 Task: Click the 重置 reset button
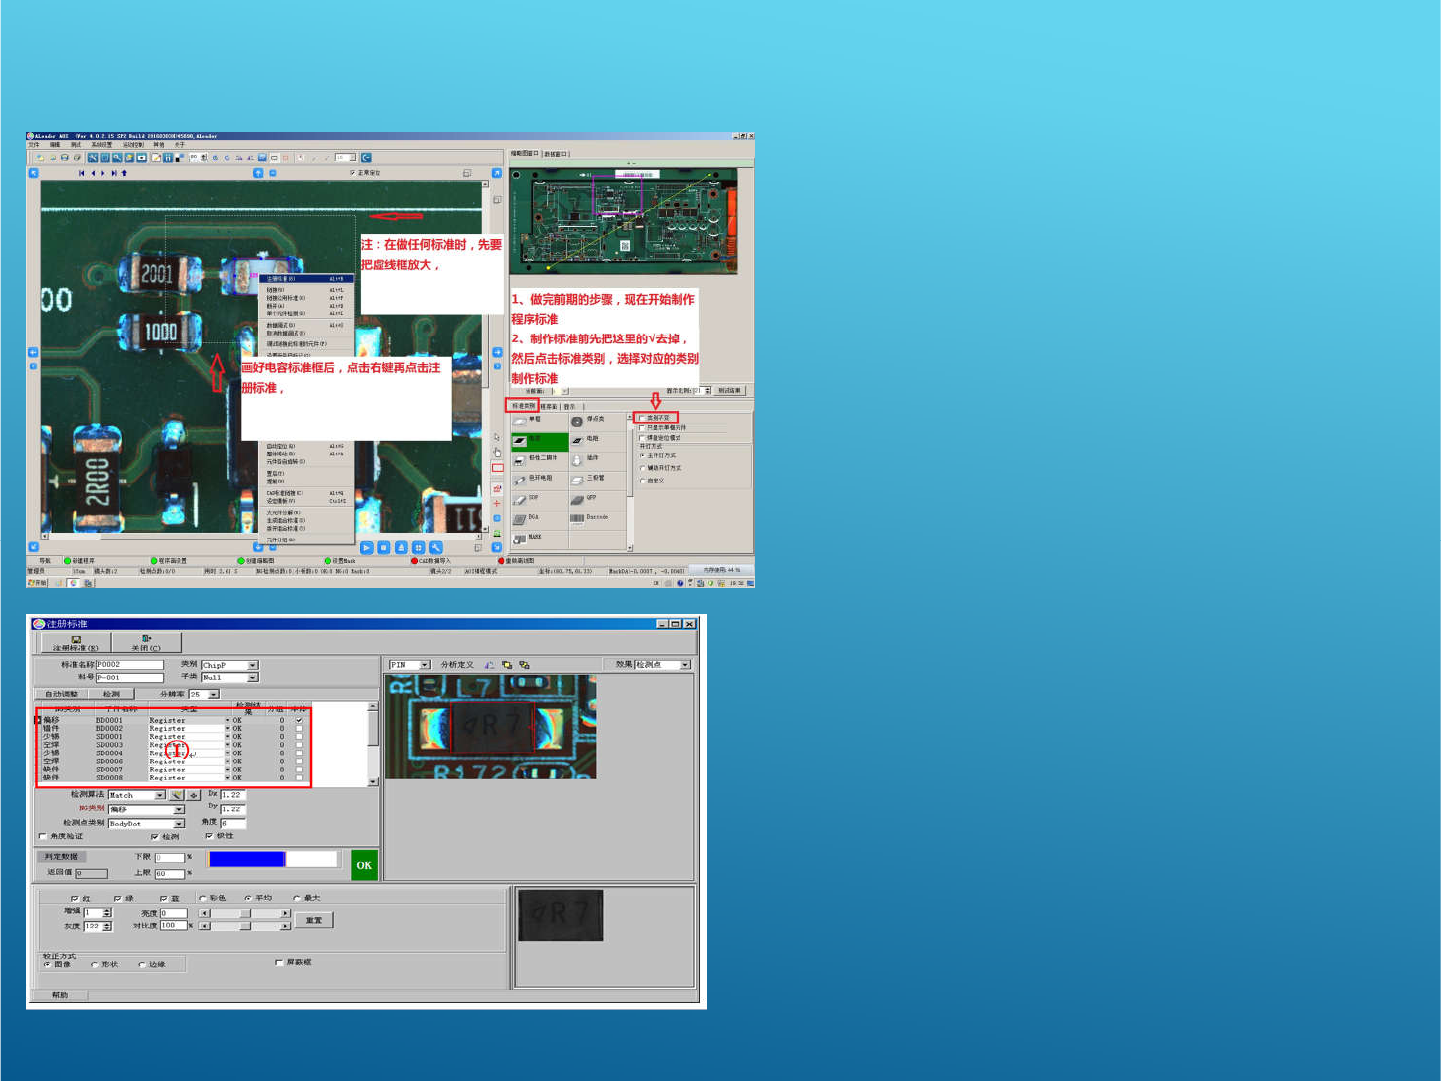[314, 919]
